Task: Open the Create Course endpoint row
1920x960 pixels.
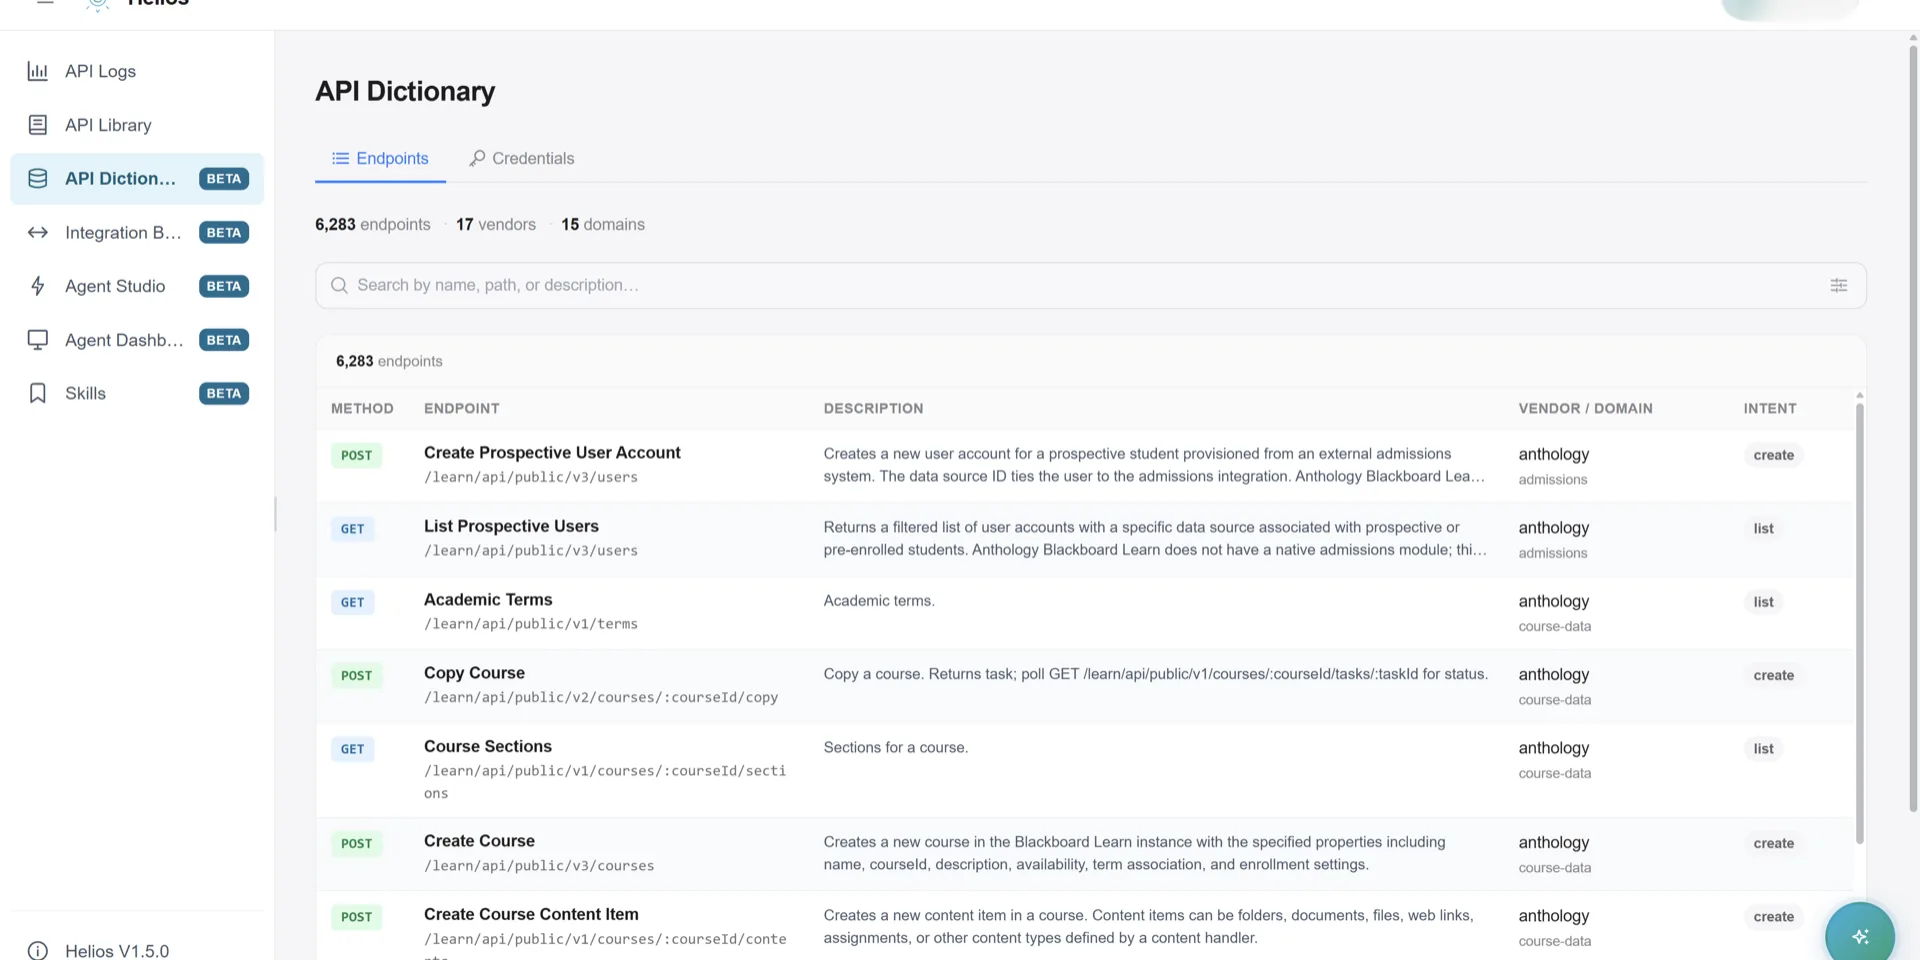Action: (1085, 855)
